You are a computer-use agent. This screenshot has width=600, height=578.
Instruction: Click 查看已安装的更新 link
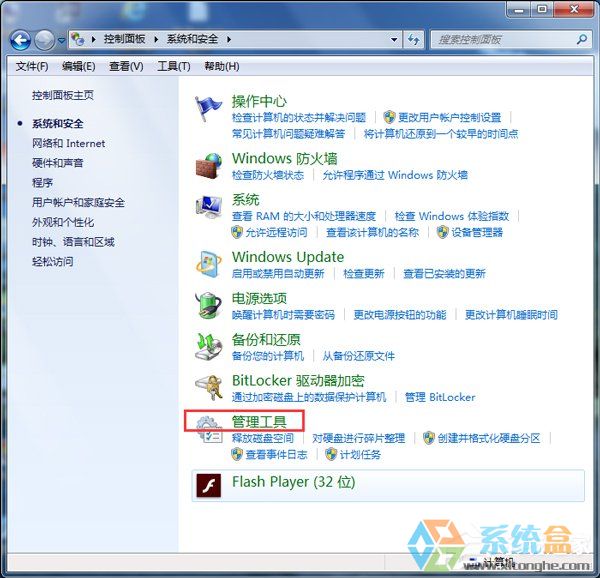(x=444, y=274)
